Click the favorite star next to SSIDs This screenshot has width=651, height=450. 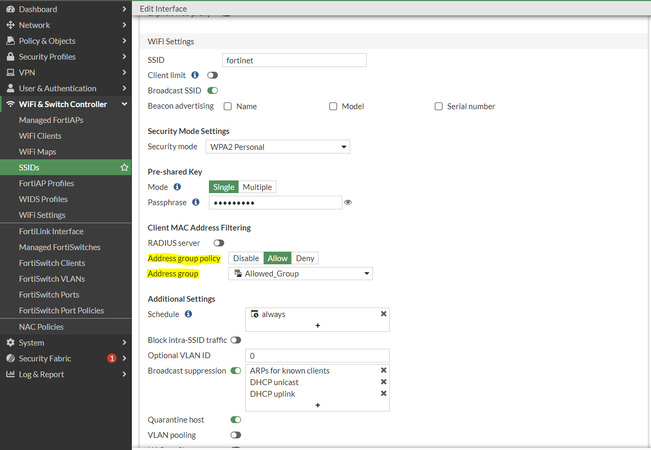(x=124, y=167)
